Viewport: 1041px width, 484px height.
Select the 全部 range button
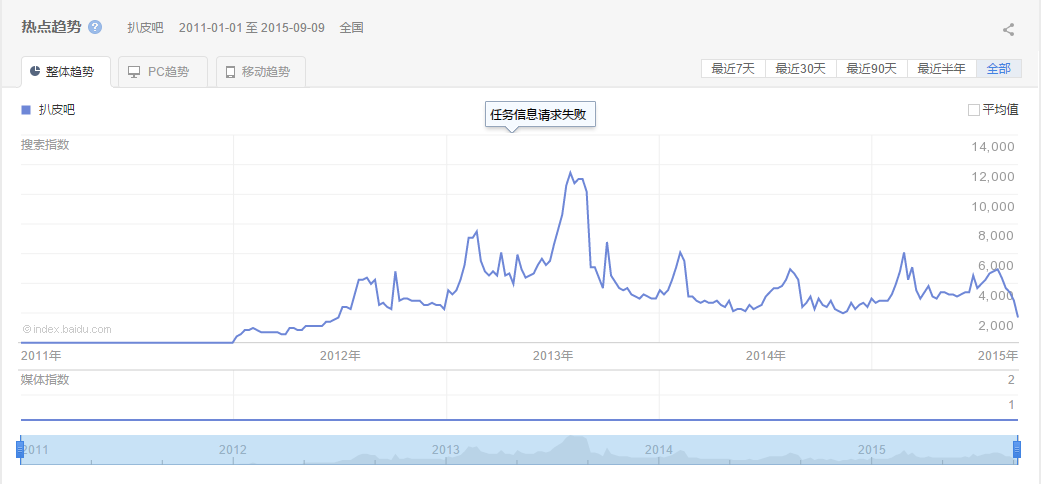[999, 68]
